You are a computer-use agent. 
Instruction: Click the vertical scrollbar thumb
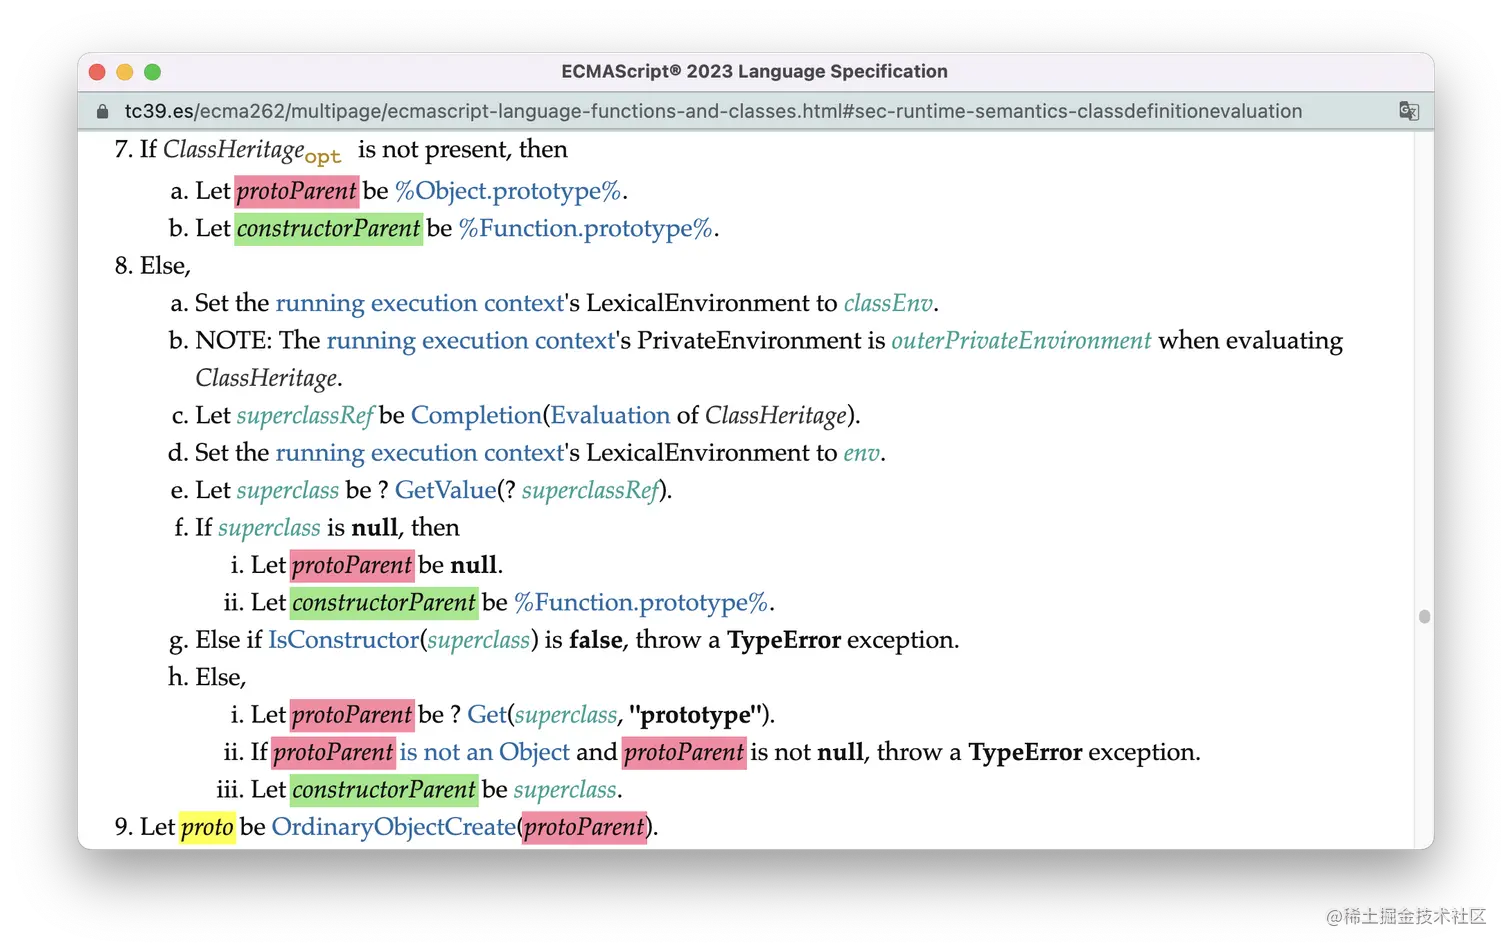[x=1424, y=617]
